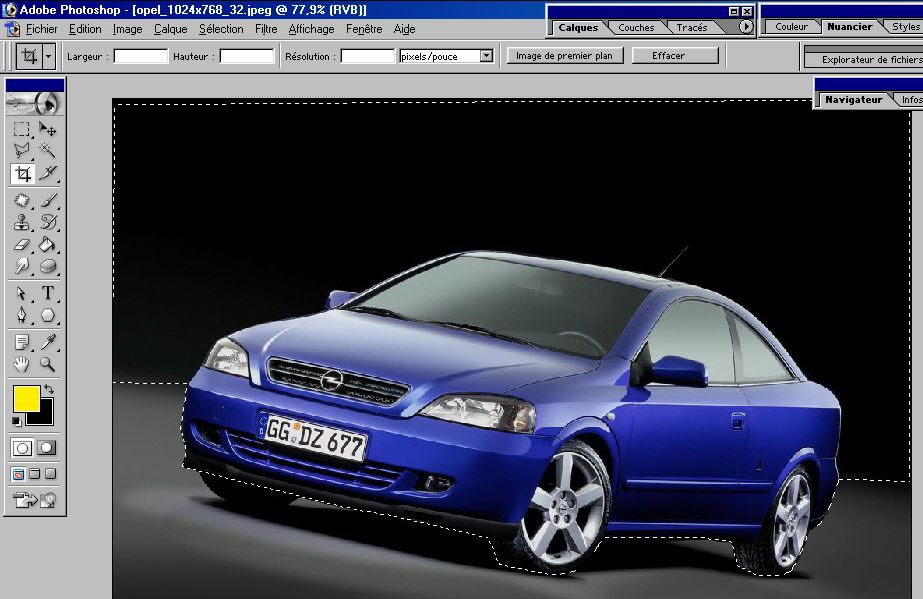The height and width of the screenshot is (599, 923).
Task: Open the Filtre menu
Action: tap(266, 29)
